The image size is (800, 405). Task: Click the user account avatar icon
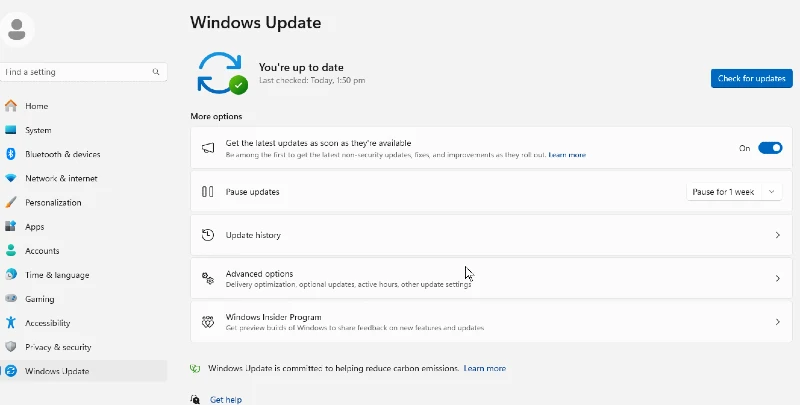(17, 29)
